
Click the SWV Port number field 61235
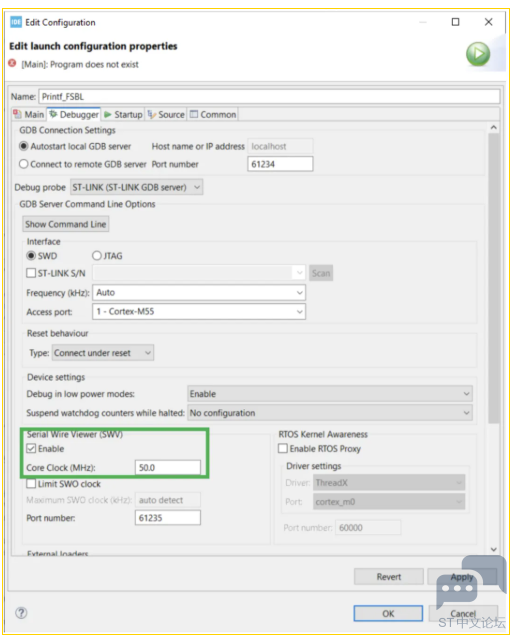(168, 518)
